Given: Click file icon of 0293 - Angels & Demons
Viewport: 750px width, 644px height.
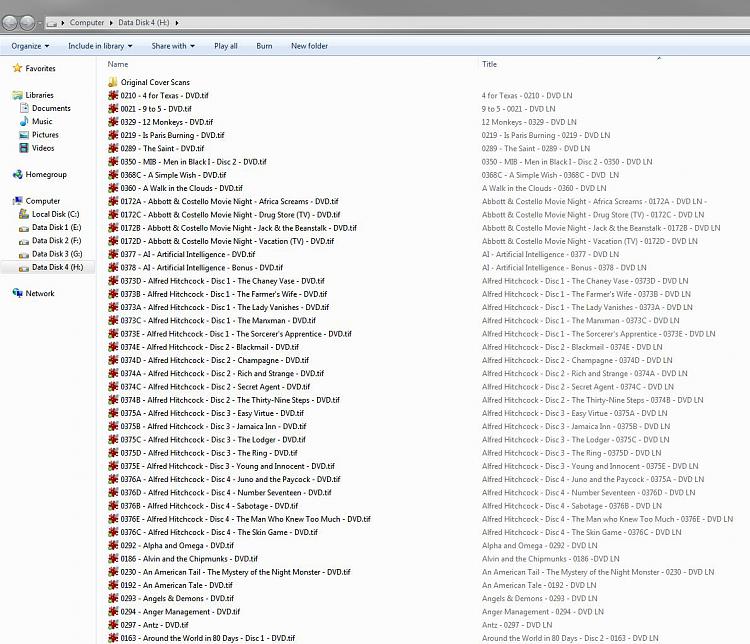Looking at the screenshot, I should click(x=113, y=598).
